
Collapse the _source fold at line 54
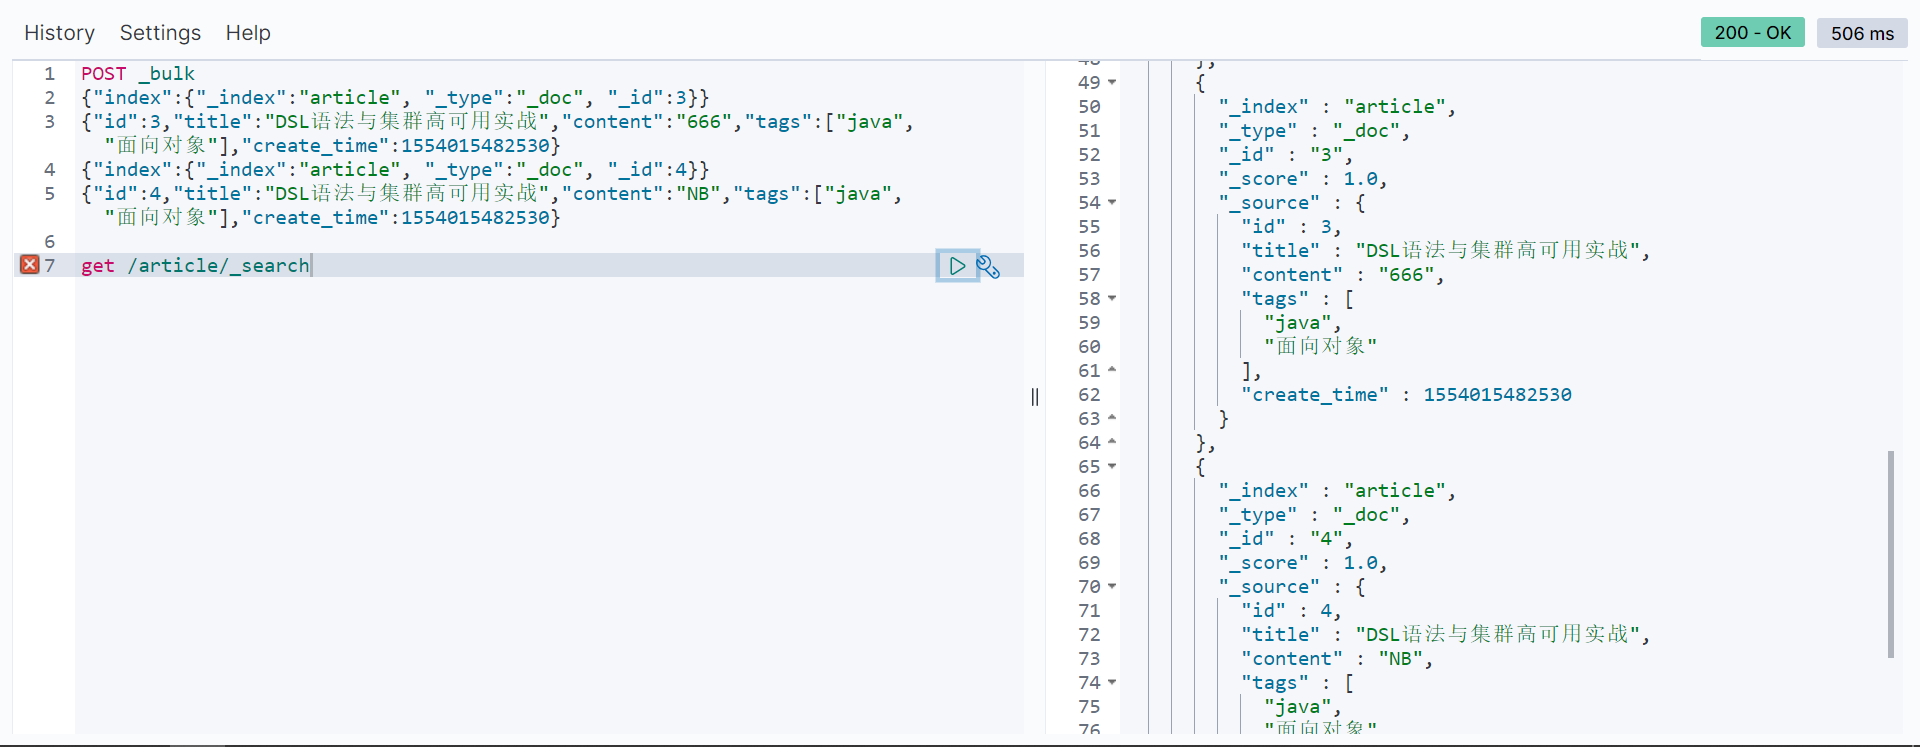coord(1112,203)
